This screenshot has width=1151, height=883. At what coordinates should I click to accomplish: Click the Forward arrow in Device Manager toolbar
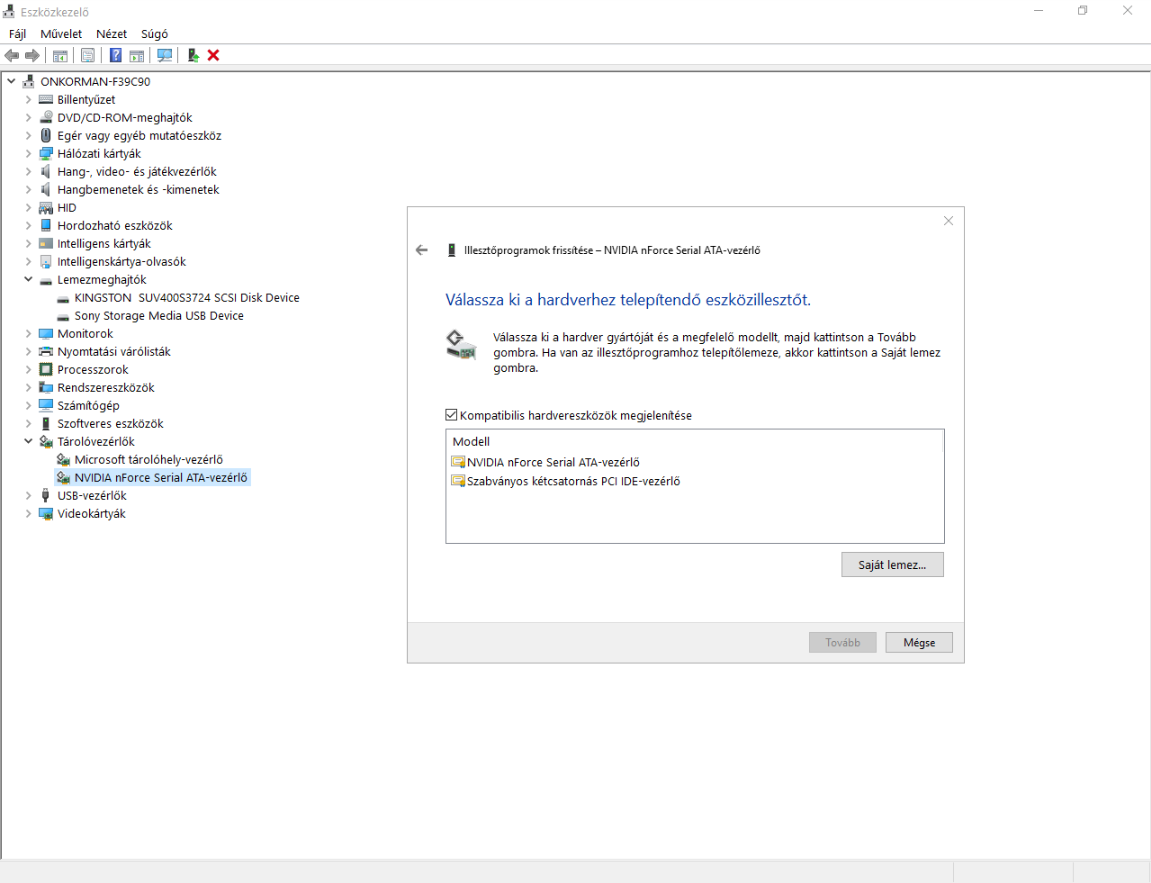coord(32,56)
